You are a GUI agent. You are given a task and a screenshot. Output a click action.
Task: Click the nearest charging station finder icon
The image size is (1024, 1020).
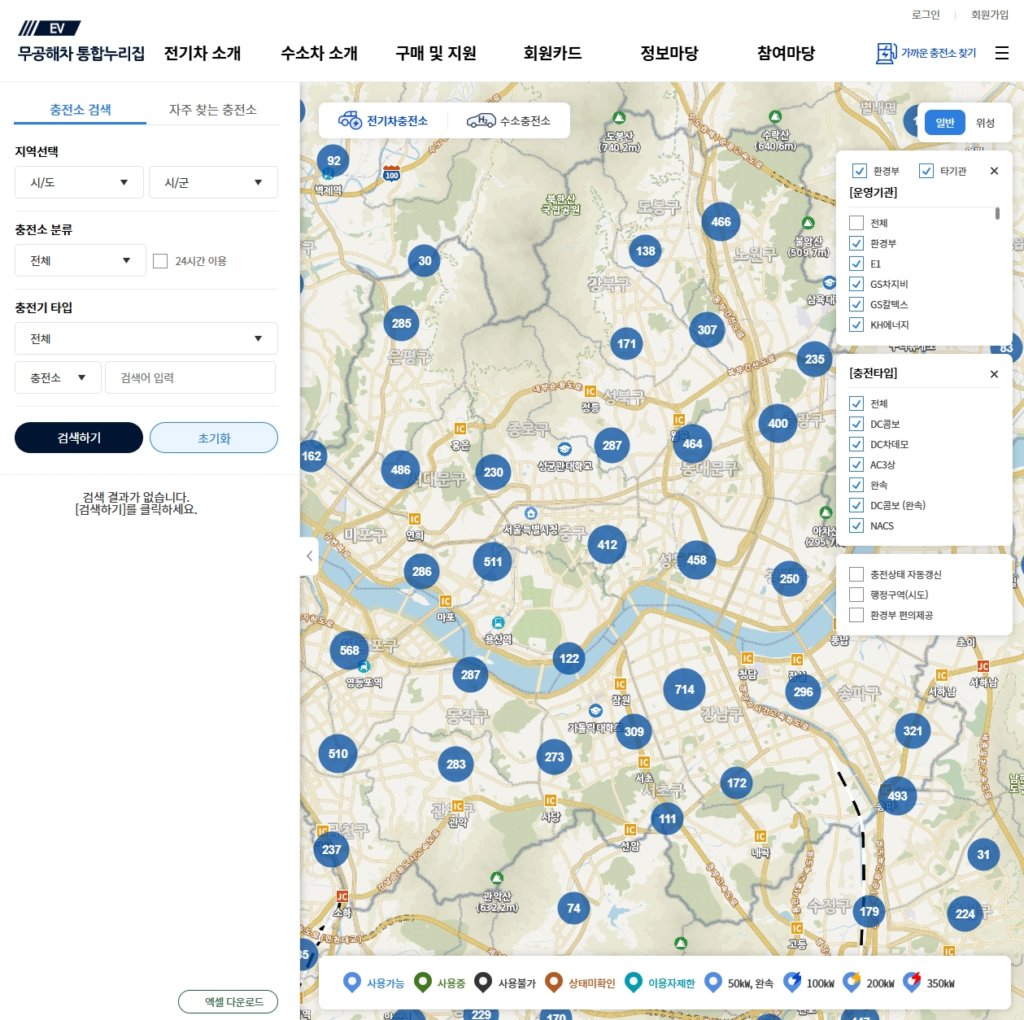tap(885, 53)
